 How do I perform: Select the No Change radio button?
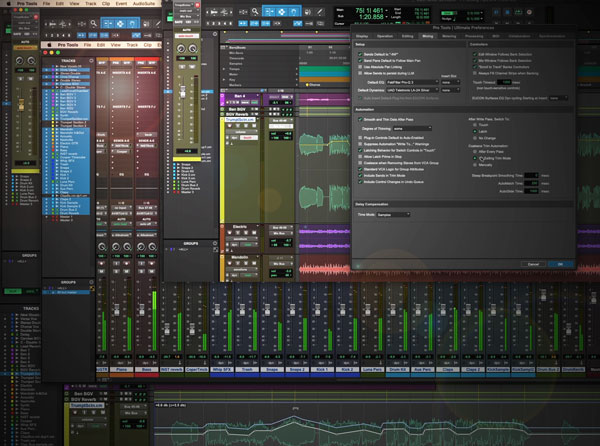click(475, 138)
